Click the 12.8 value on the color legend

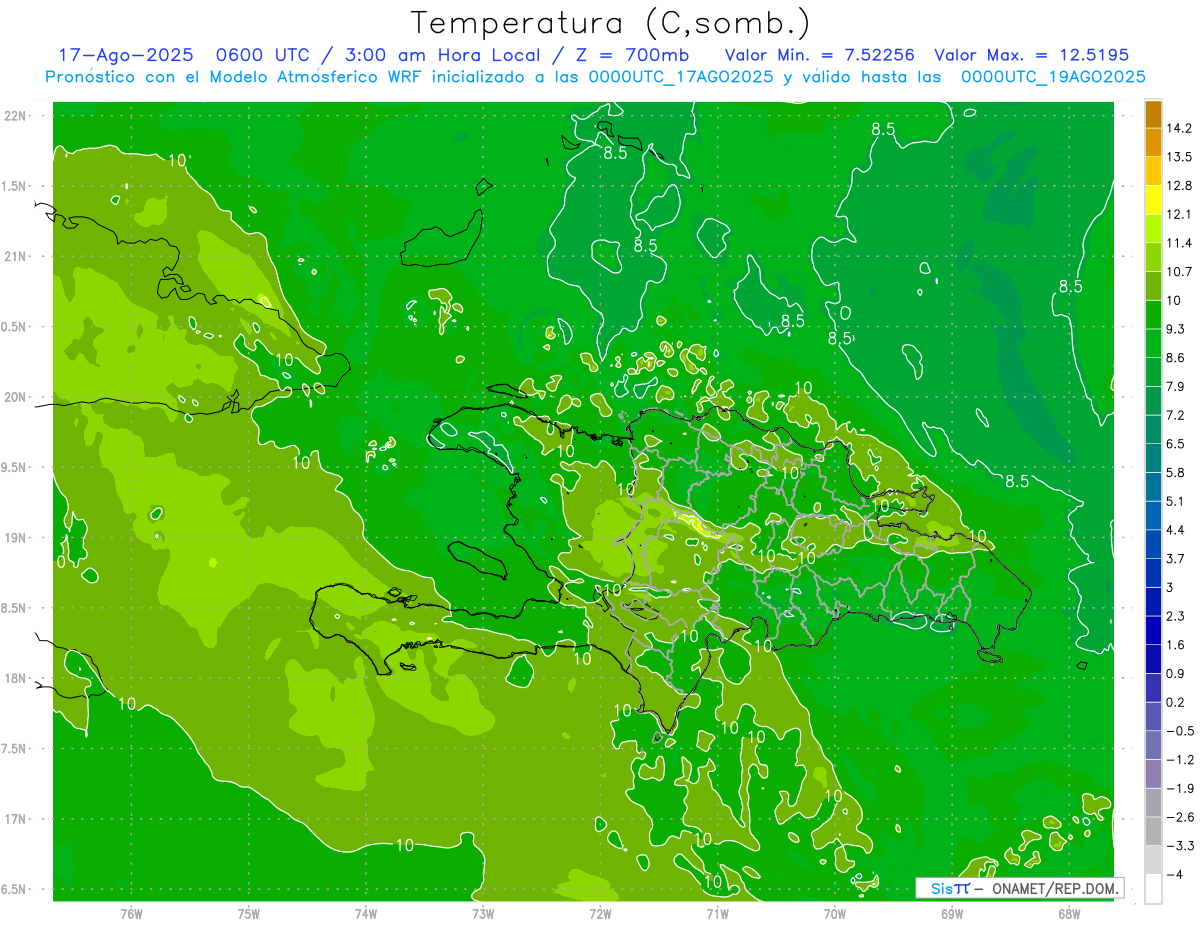coord(1179,185)
